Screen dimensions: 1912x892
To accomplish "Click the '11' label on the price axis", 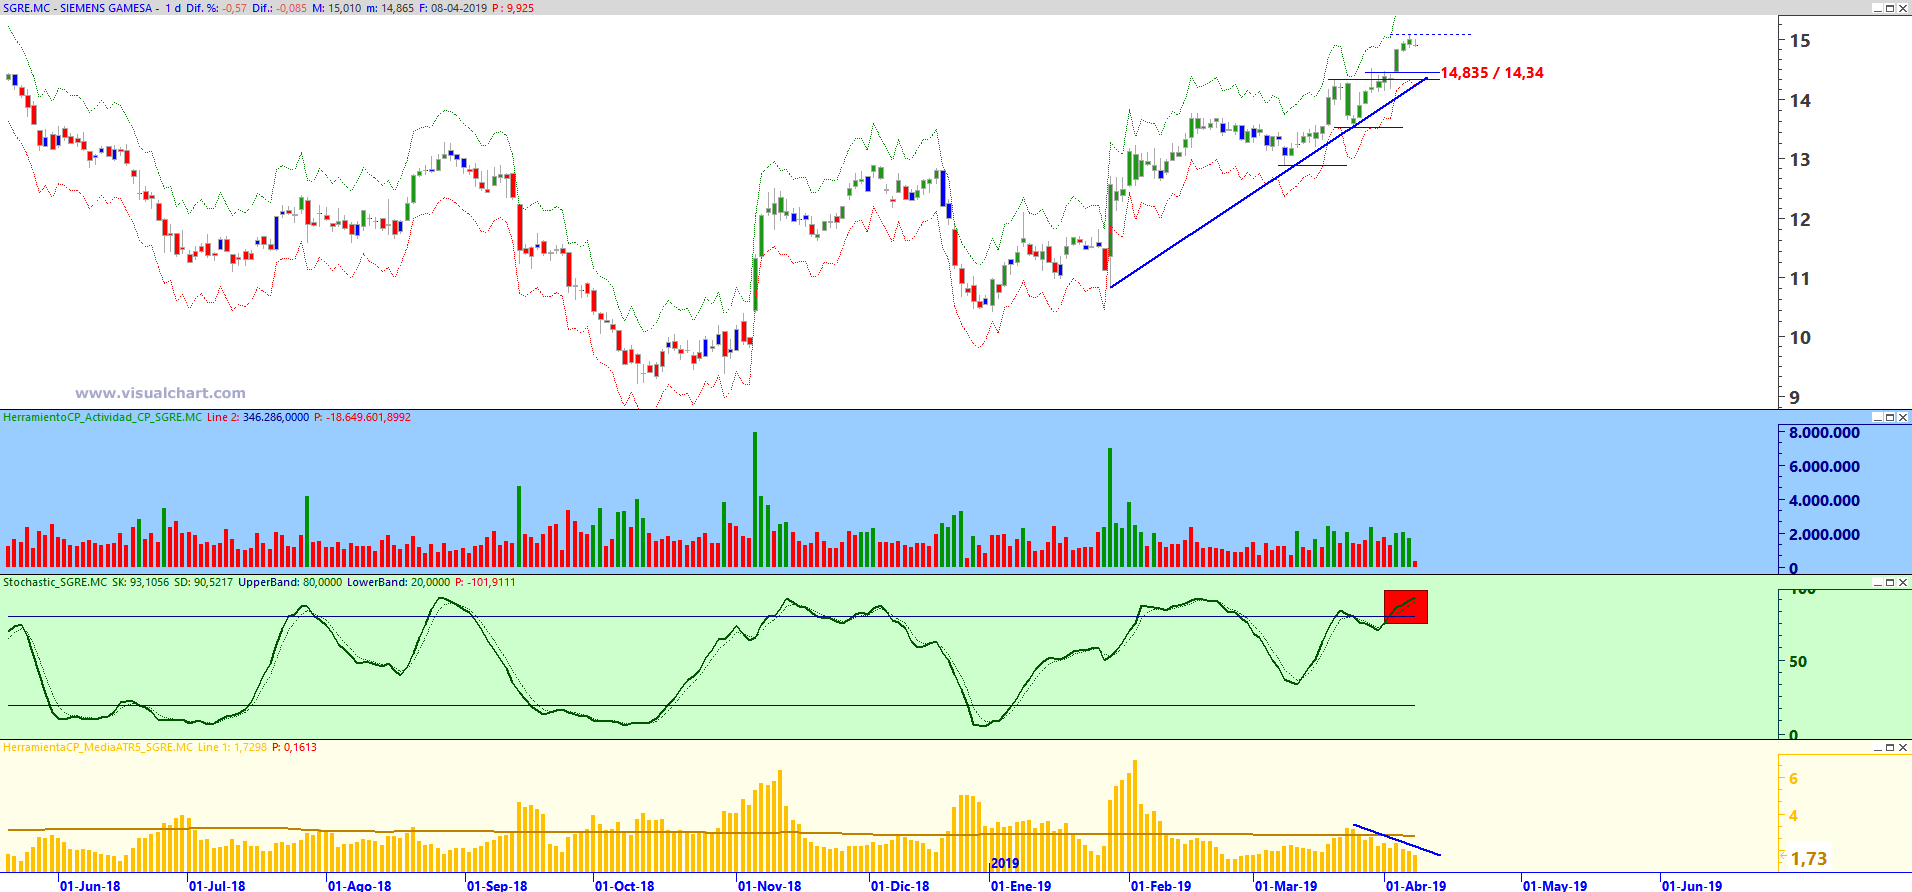I will [x=1800, y=278].
